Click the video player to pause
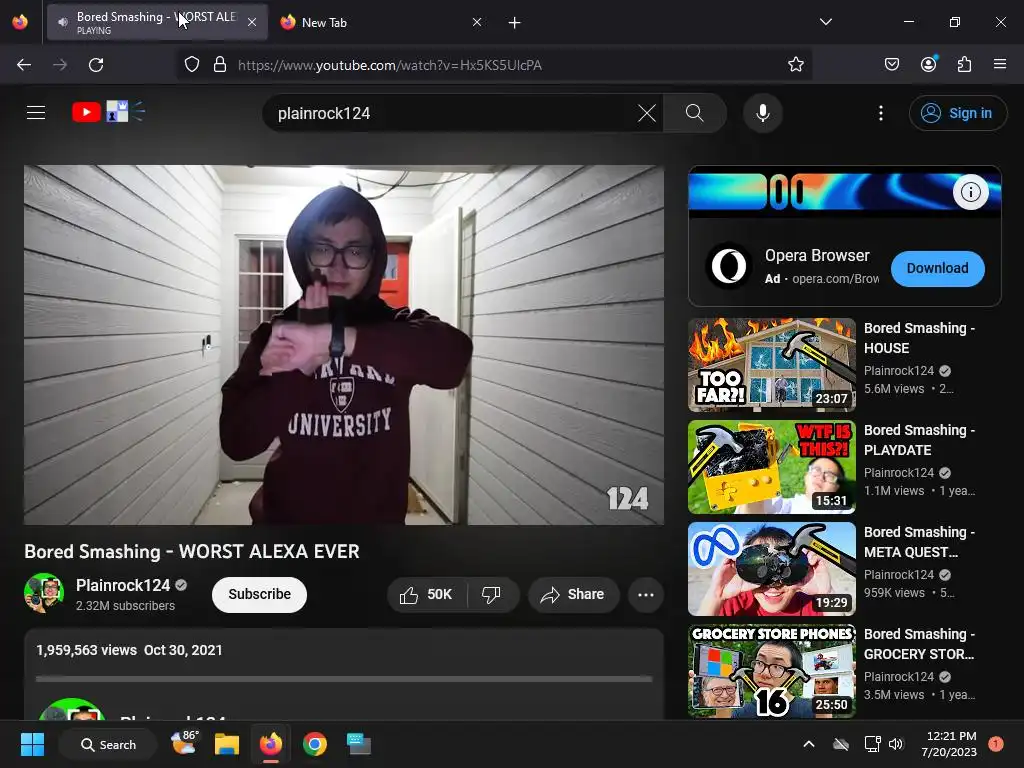Image resolution: width=1024 pixels, height=768 pixels. tap(344, 345)
